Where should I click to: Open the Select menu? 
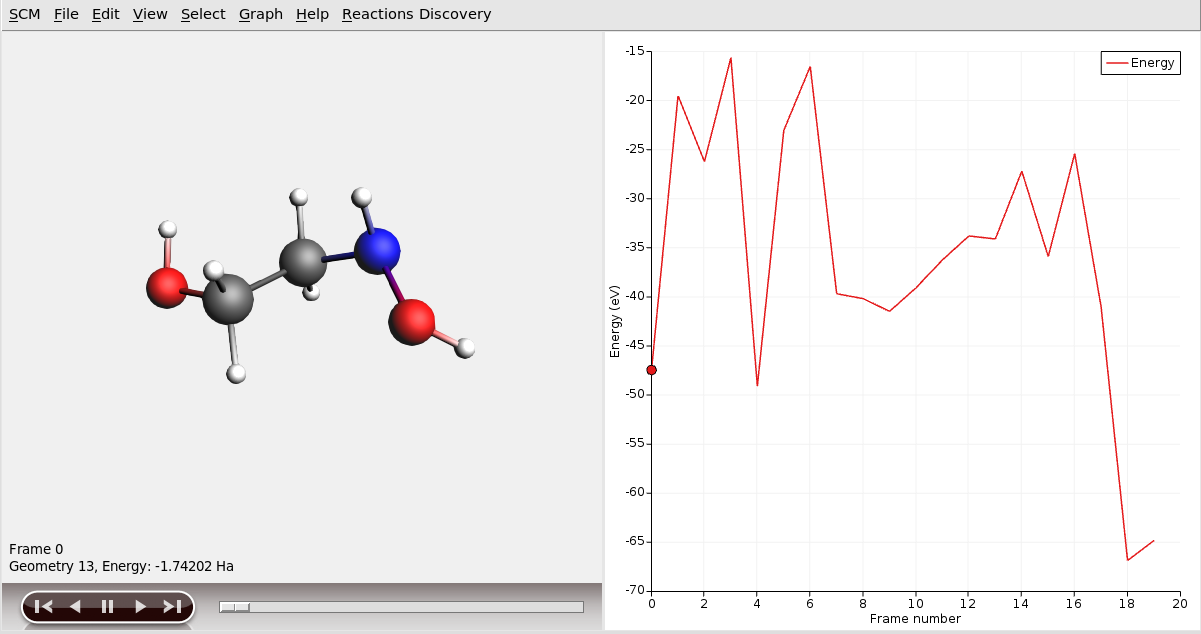pos(203,14)
